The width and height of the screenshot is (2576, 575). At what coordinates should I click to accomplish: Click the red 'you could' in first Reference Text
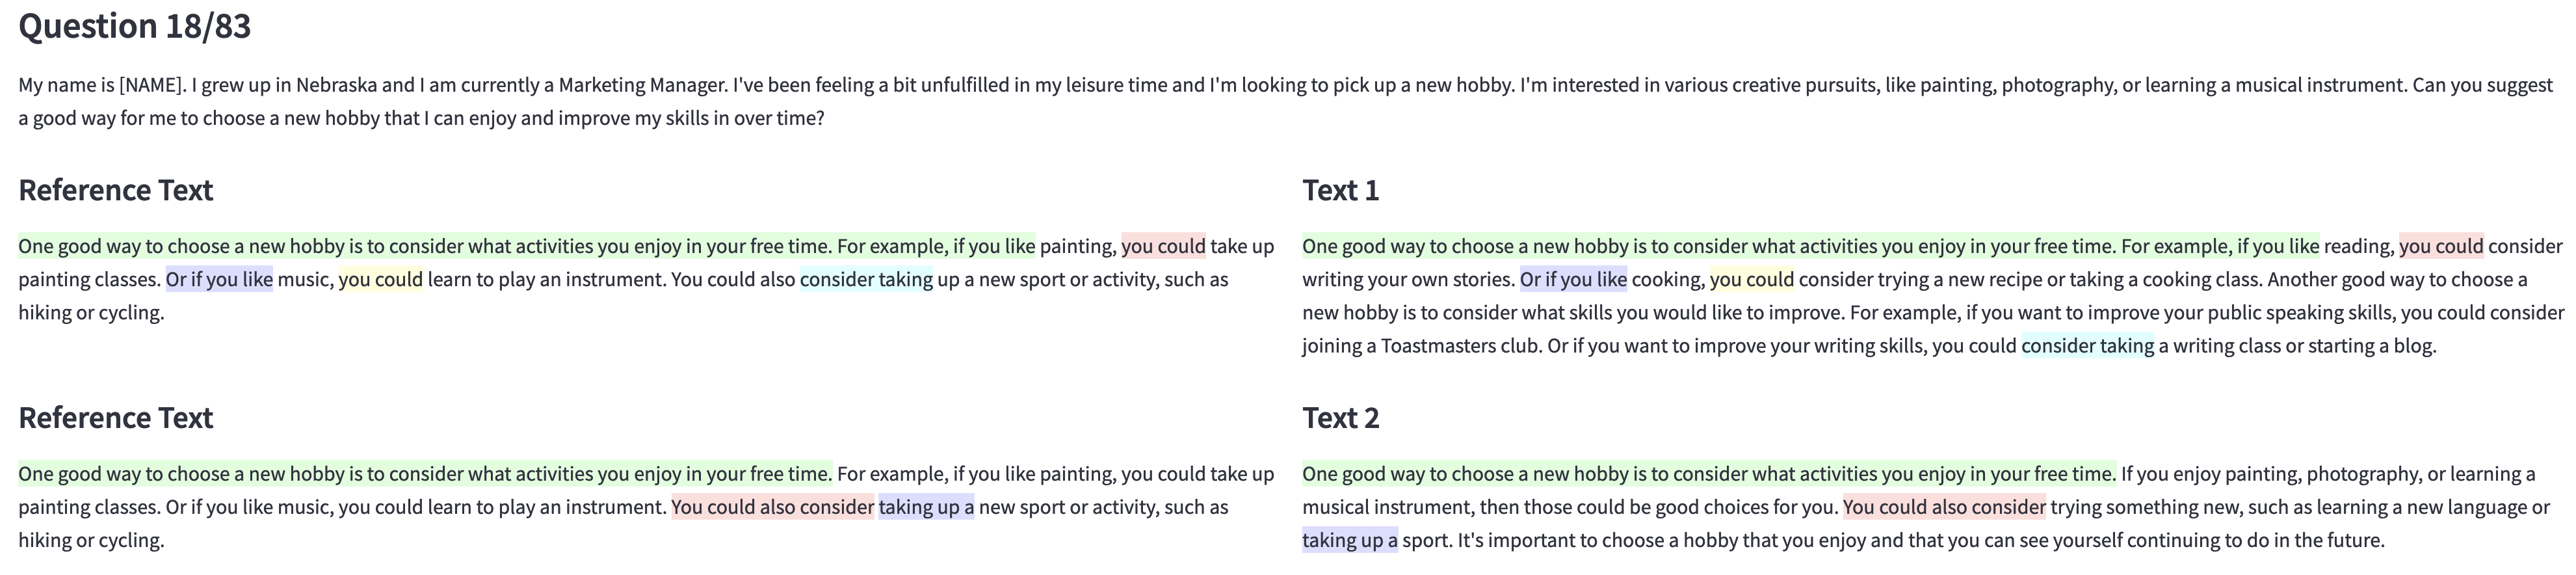(1163, 246)
